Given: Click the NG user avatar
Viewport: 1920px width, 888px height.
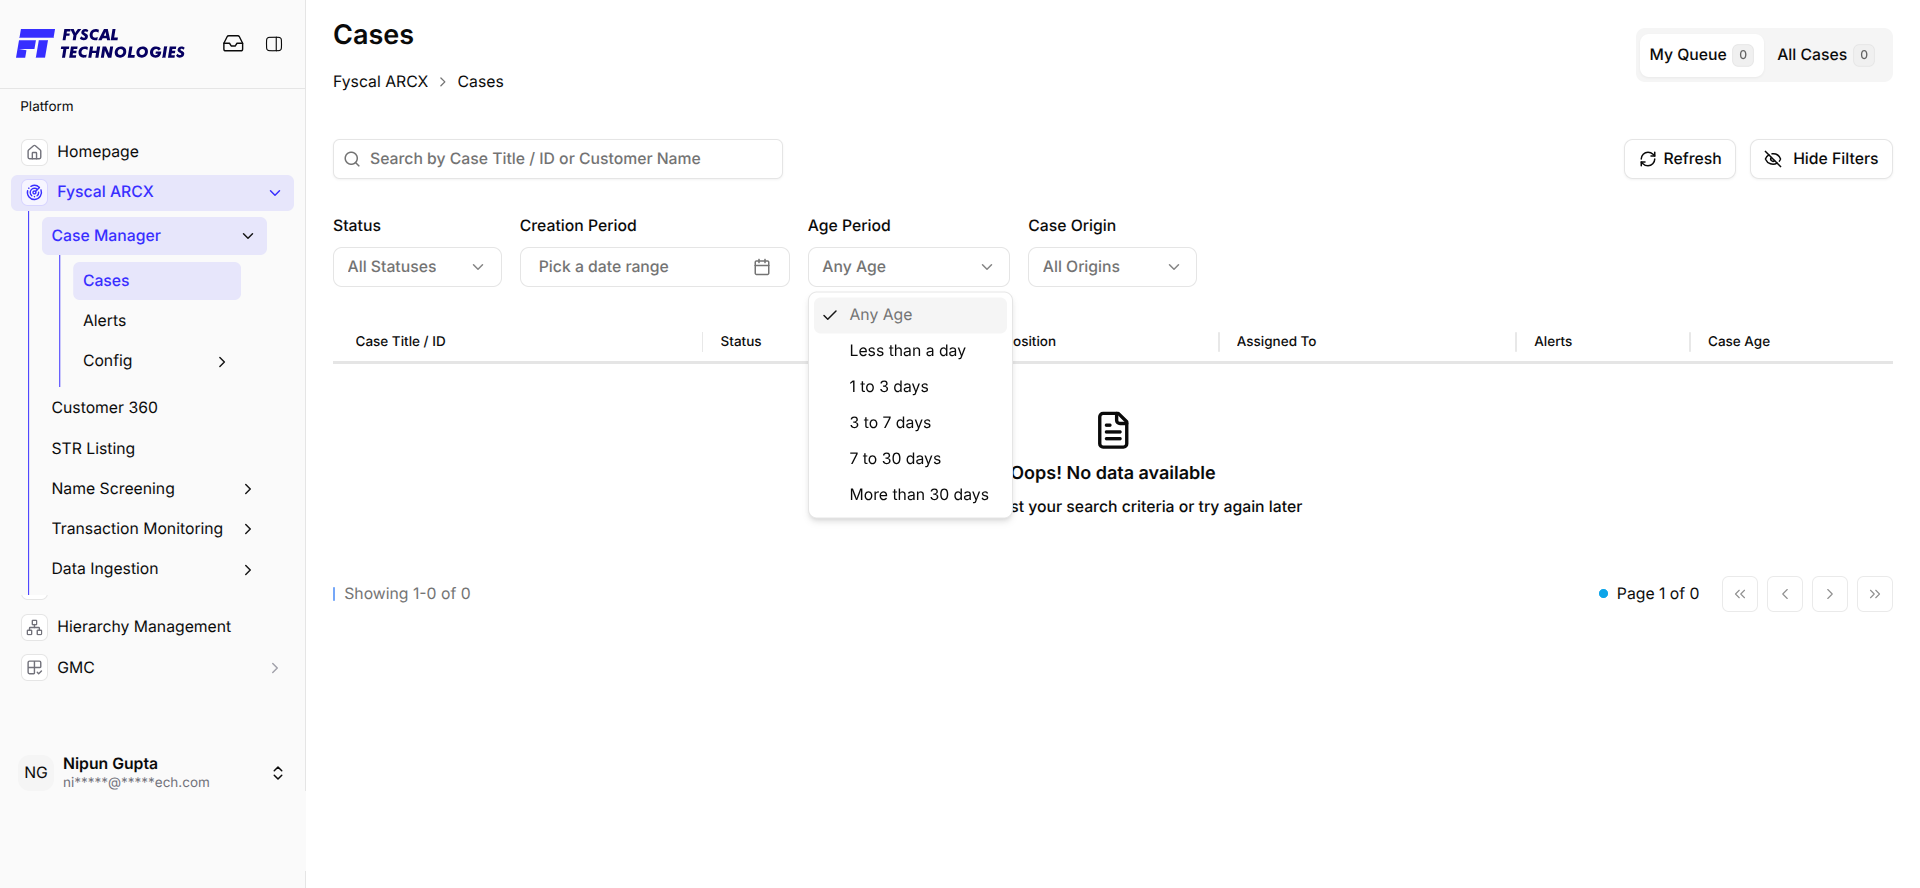Looking at the screenshot, I should point(36,772).
